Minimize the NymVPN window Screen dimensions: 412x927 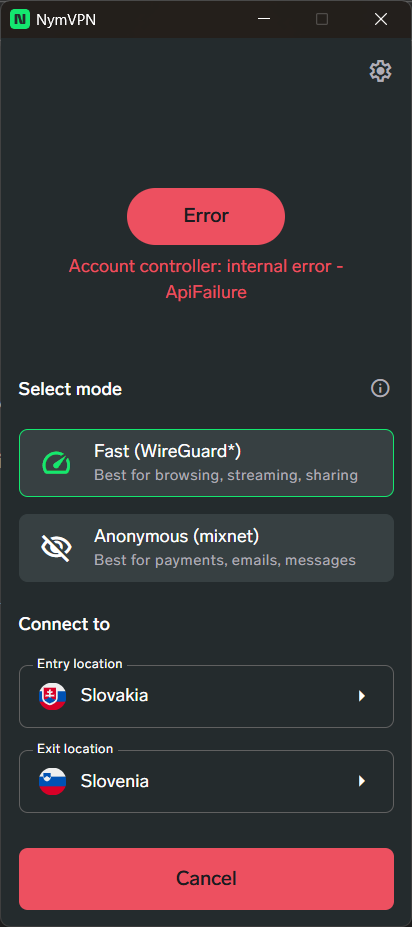264,20
